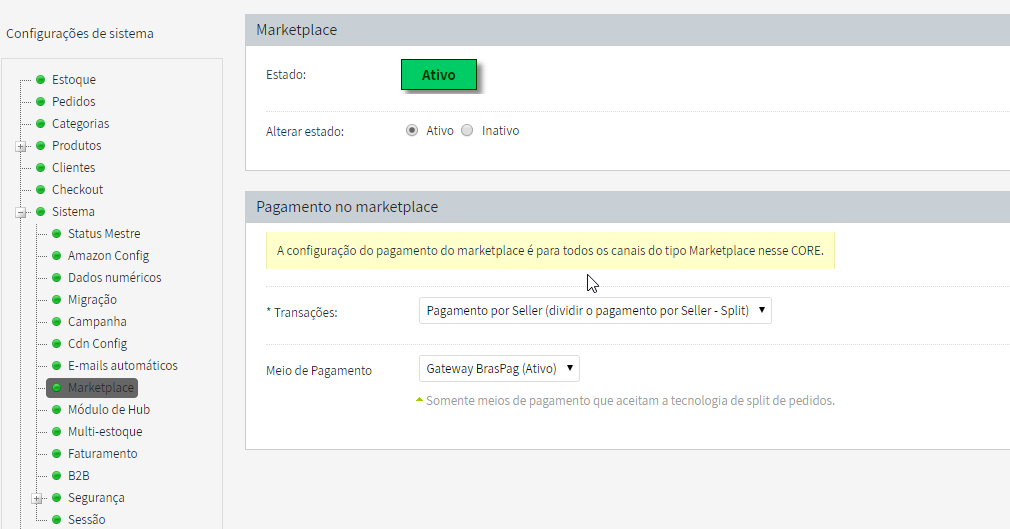Select Migração in the tree
This screenshot has height=529, width=1010.
click(x=92, y=300)
